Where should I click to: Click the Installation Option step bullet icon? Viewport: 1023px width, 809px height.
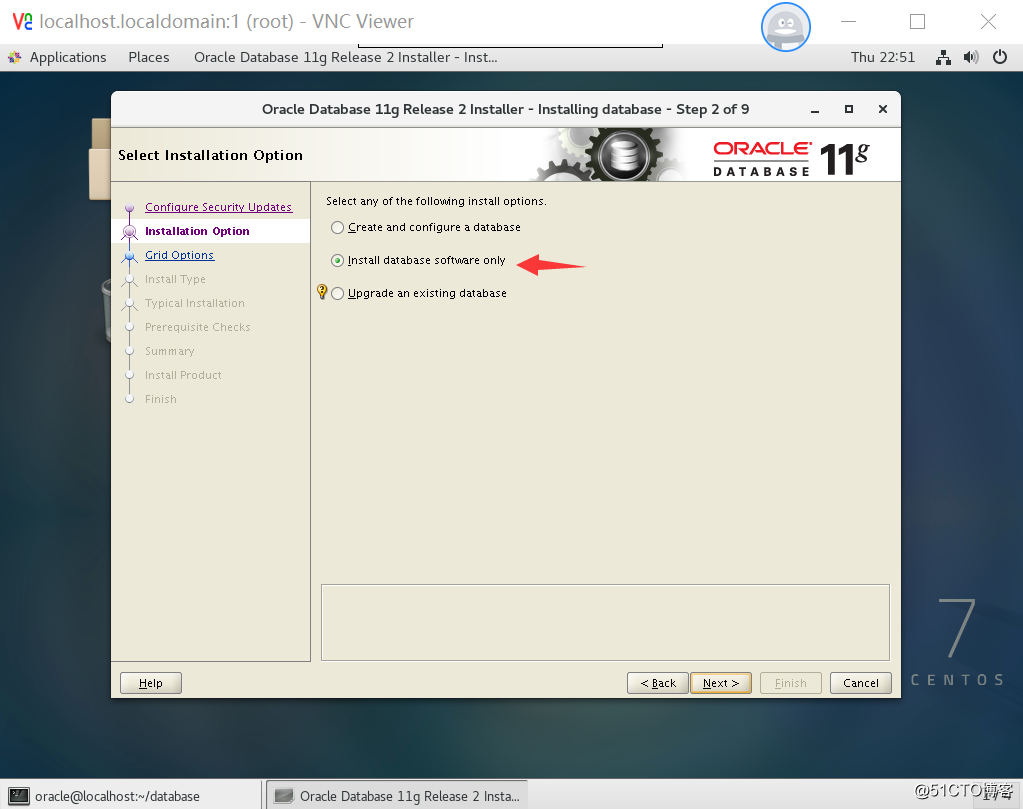129,231
